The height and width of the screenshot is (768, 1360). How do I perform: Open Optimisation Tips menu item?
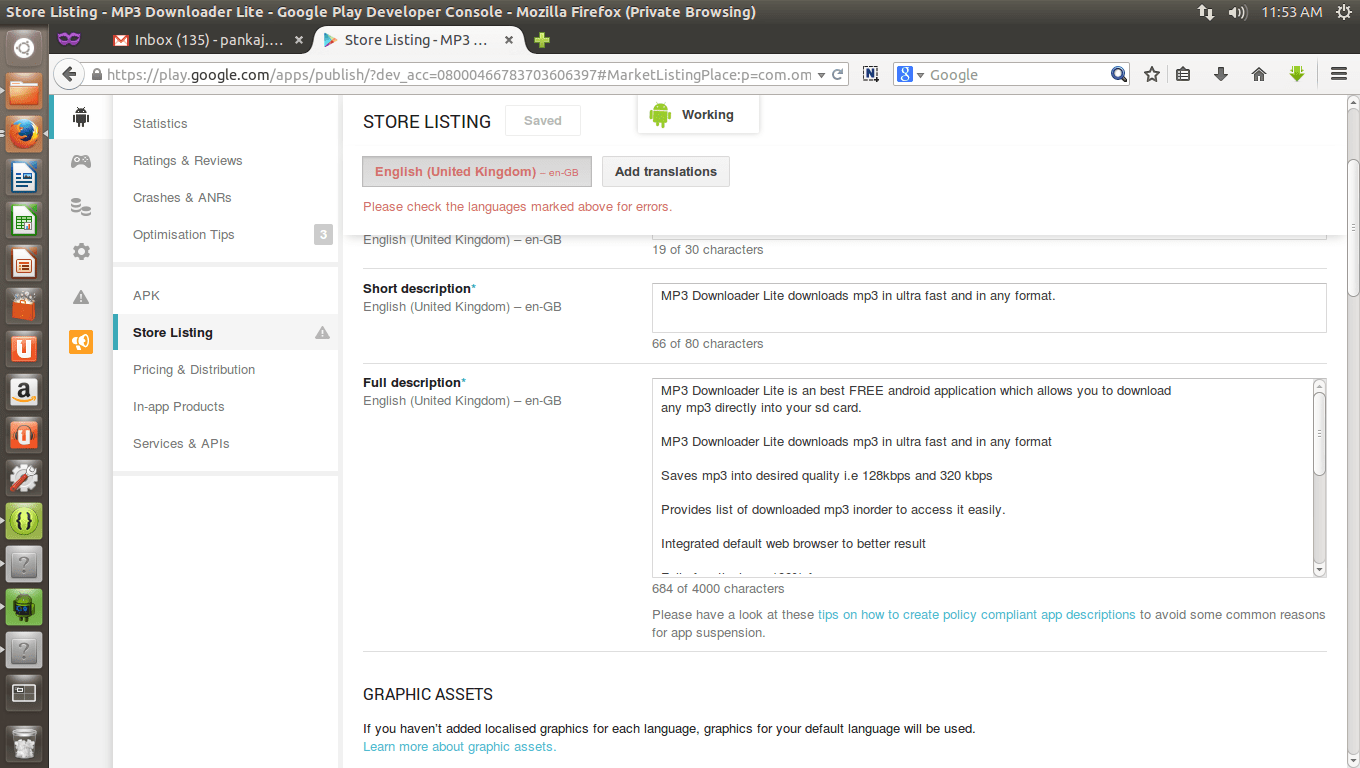(184, 235)
